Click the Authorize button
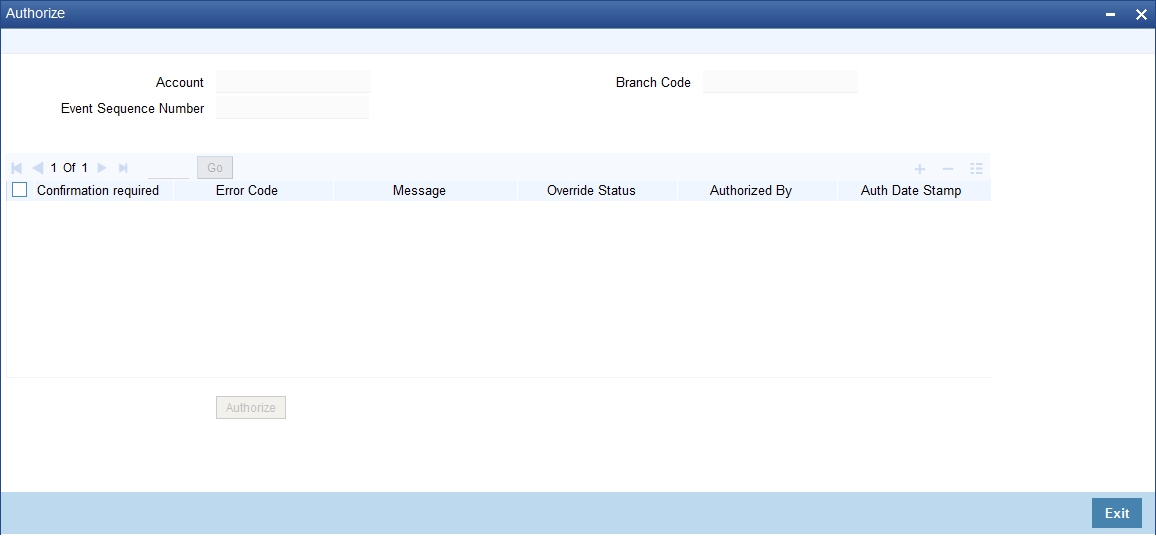Viewport: 1156px width, 541px height. pyautogui.click(x=251, y=408)
